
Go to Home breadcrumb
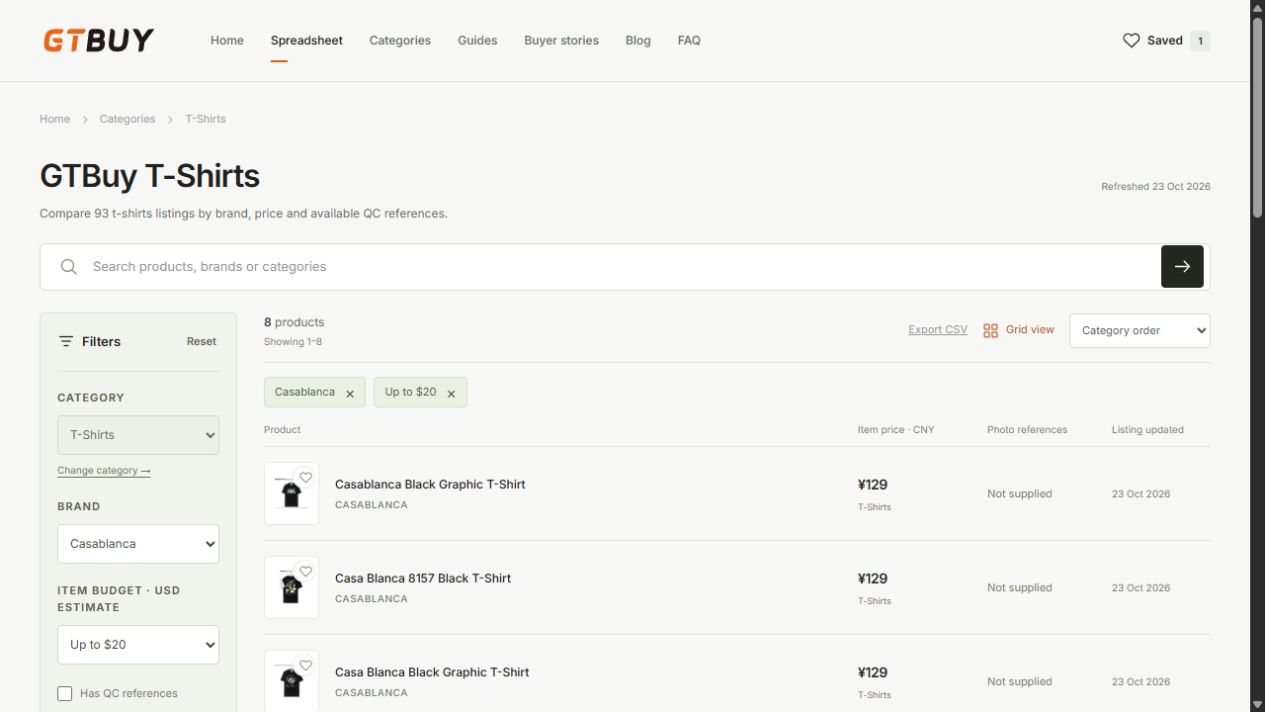tap(55, 119)
